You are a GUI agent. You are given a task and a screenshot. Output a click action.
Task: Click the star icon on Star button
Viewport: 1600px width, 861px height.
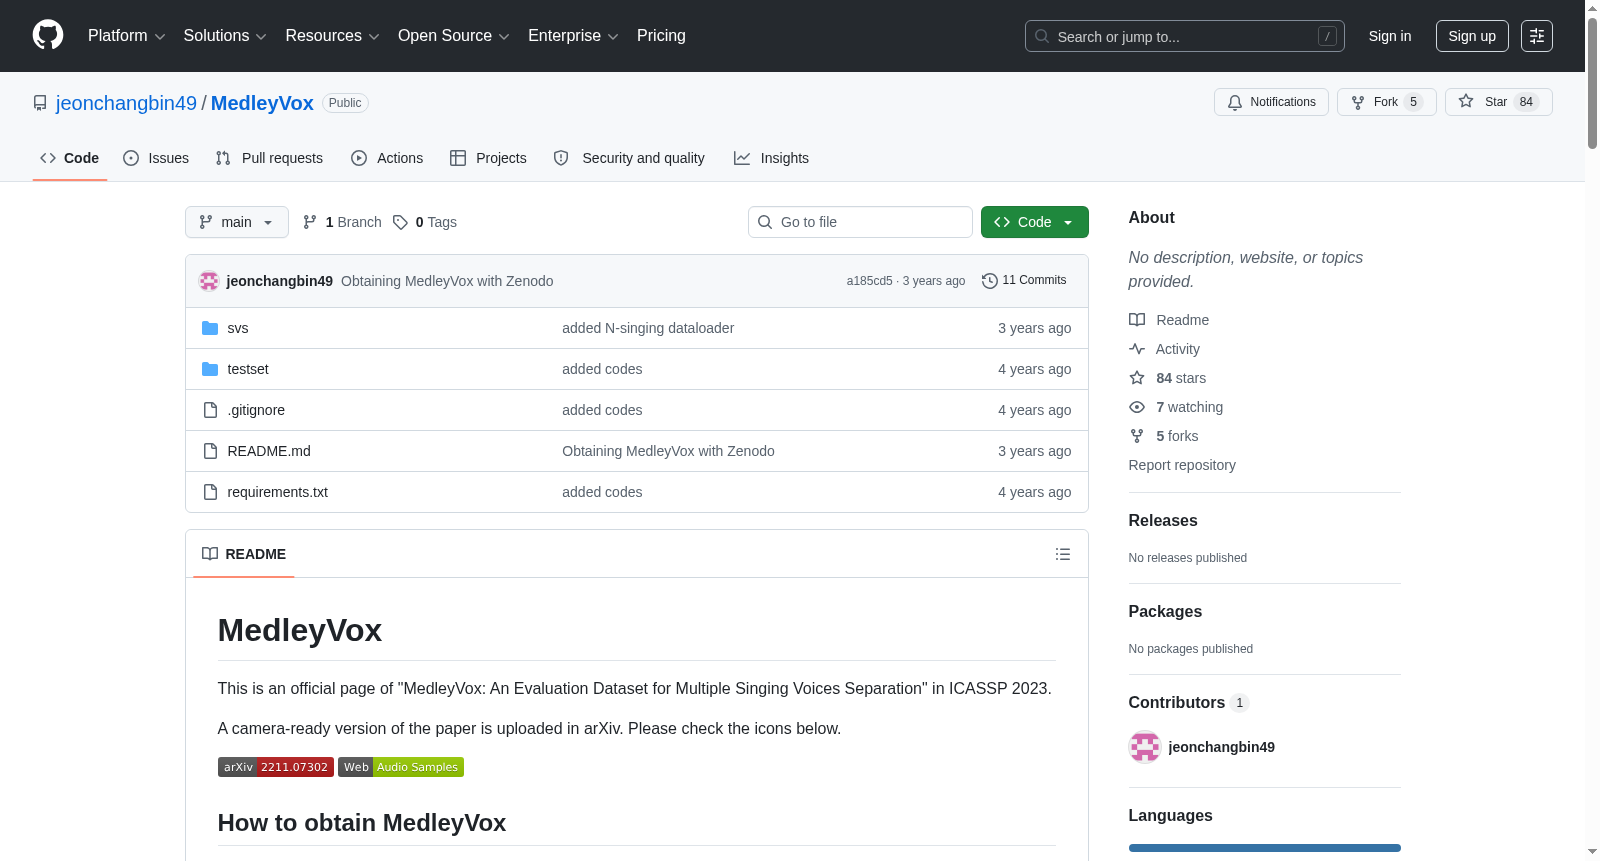click(1466, 101)
